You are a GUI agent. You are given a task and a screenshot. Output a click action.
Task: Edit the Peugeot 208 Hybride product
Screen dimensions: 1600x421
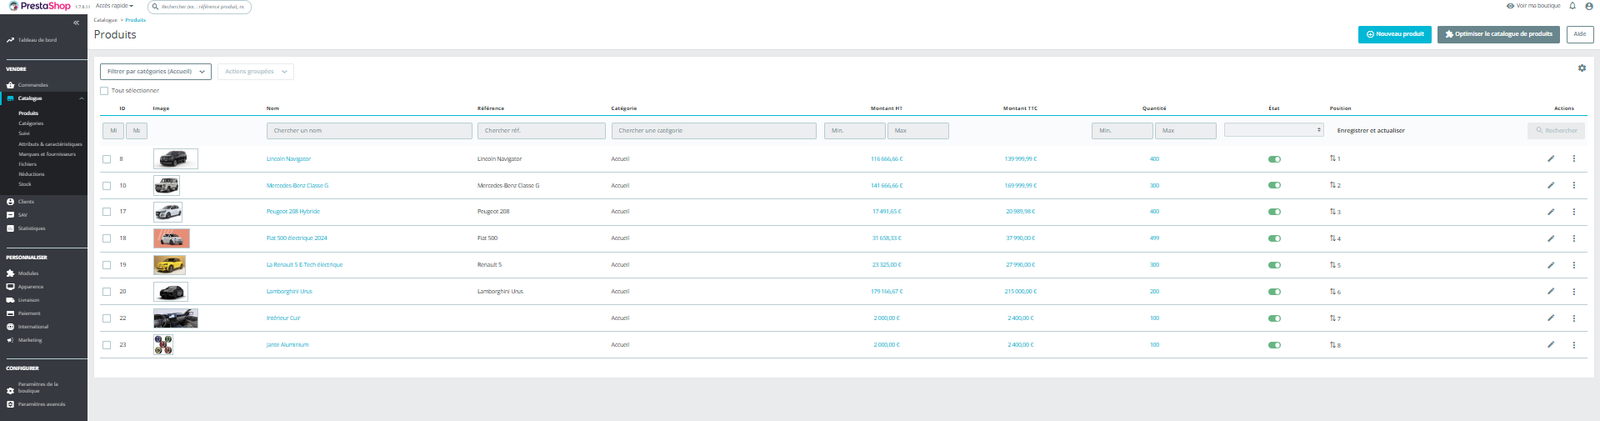(x=1551, y=211)
